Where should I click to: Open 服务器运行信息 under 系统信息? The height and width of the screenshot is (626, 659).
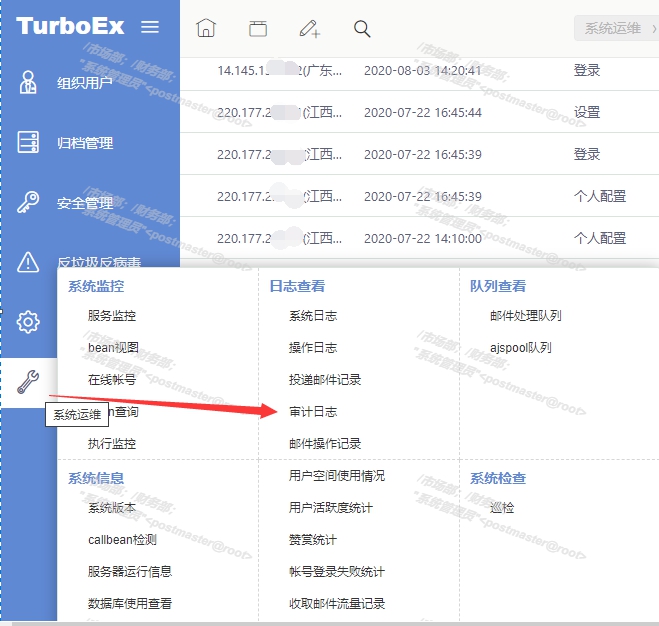[x=130, y=572]
